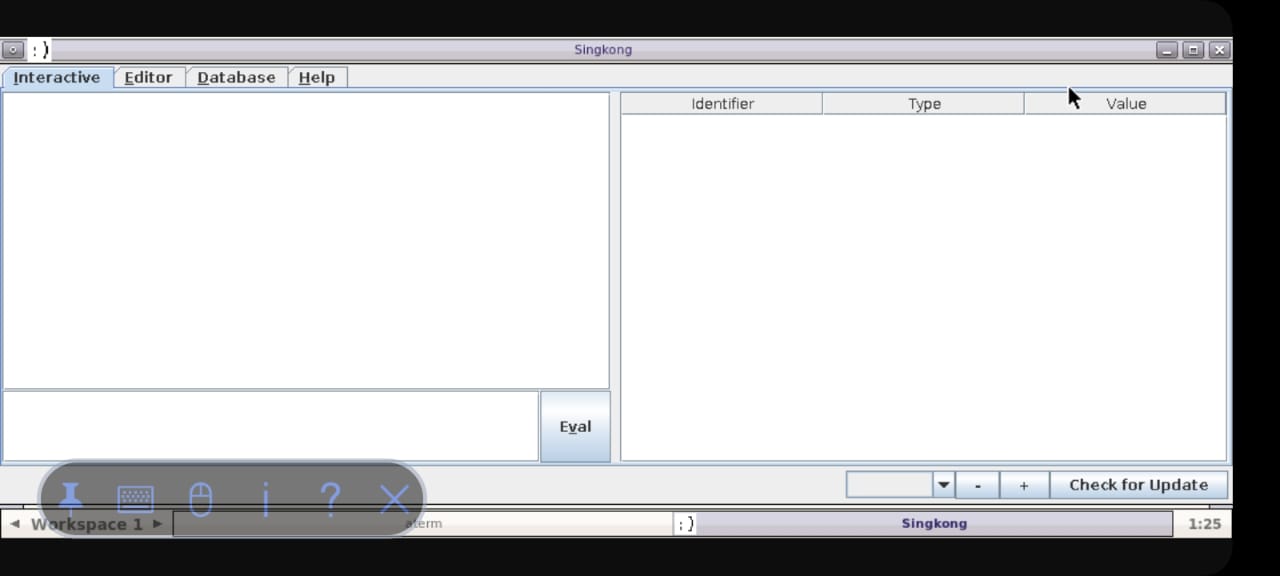1280x576 pixels.
Task: Select aterm in the taskbar
Action: click(424, 523)
